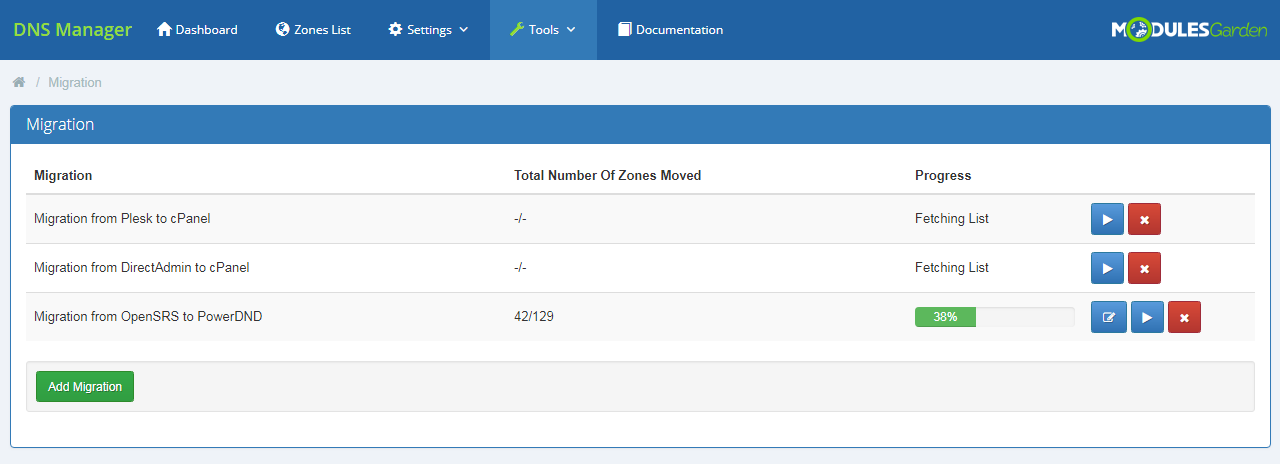Click 'Fetching List' status in Plesk row
1280x464 pixels.
(952, 218)
